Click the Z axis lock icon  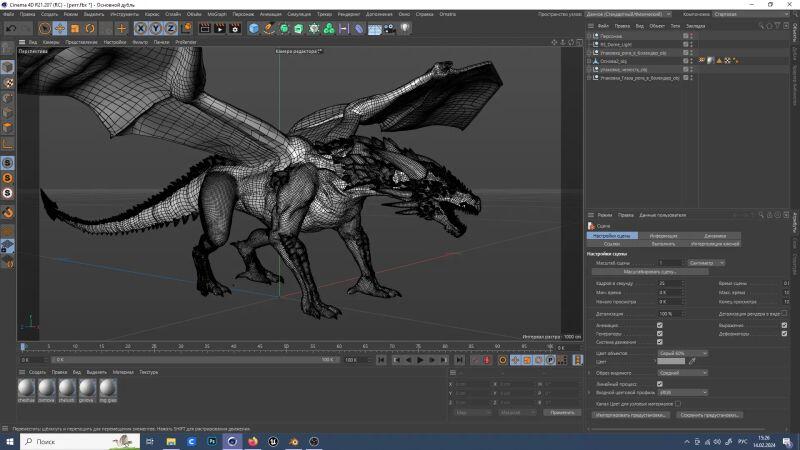[x=171, y=29]
